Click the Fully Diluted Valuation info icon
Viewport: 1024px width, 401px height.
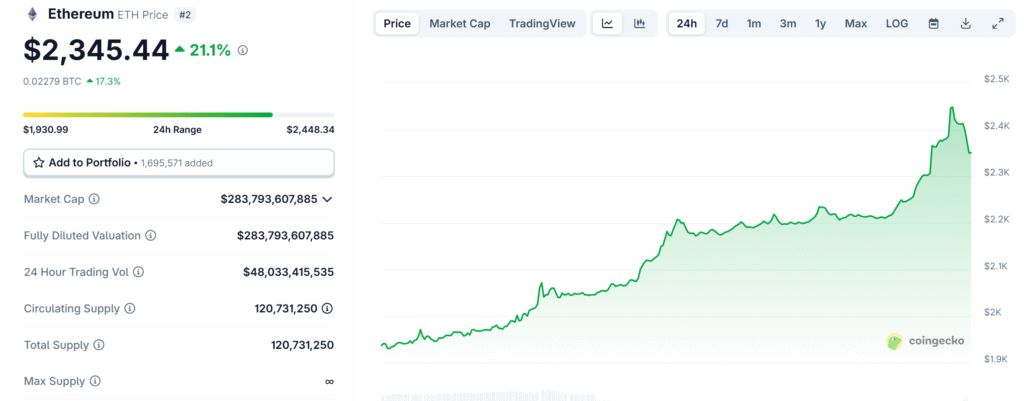[150, 236]
